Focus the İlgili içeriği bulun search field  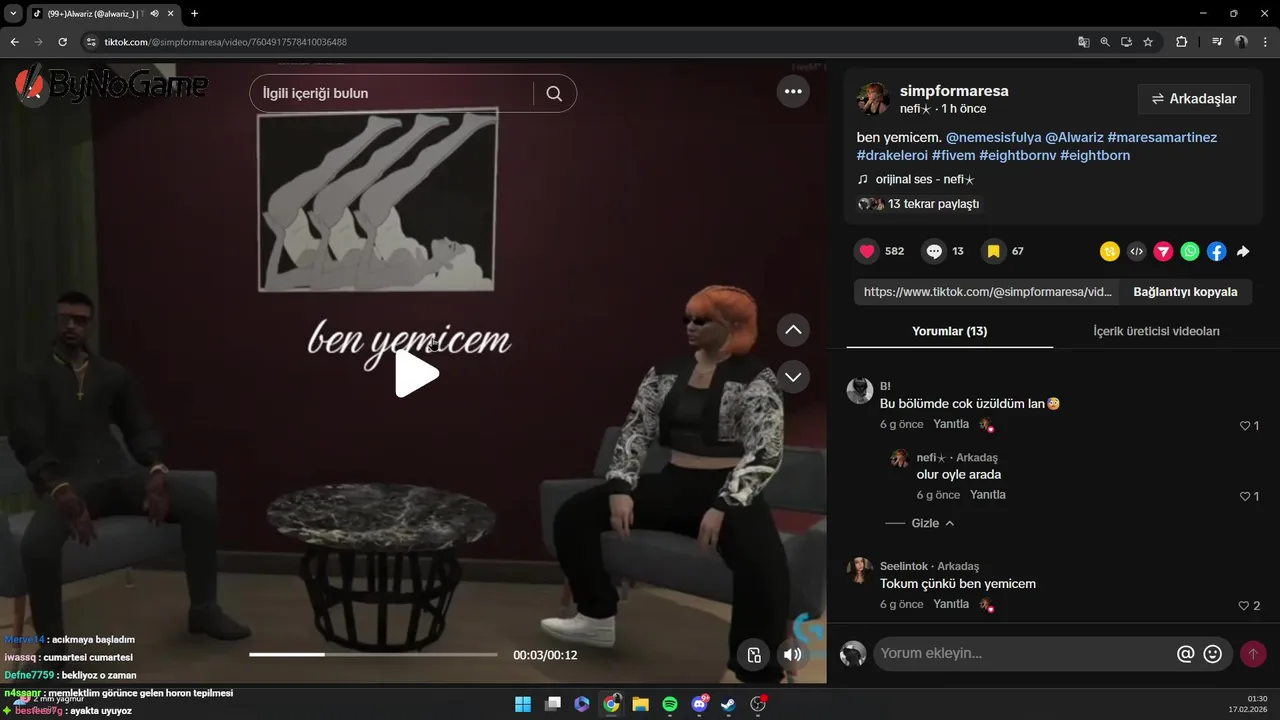pyautogui.click(x=392, y=93)
